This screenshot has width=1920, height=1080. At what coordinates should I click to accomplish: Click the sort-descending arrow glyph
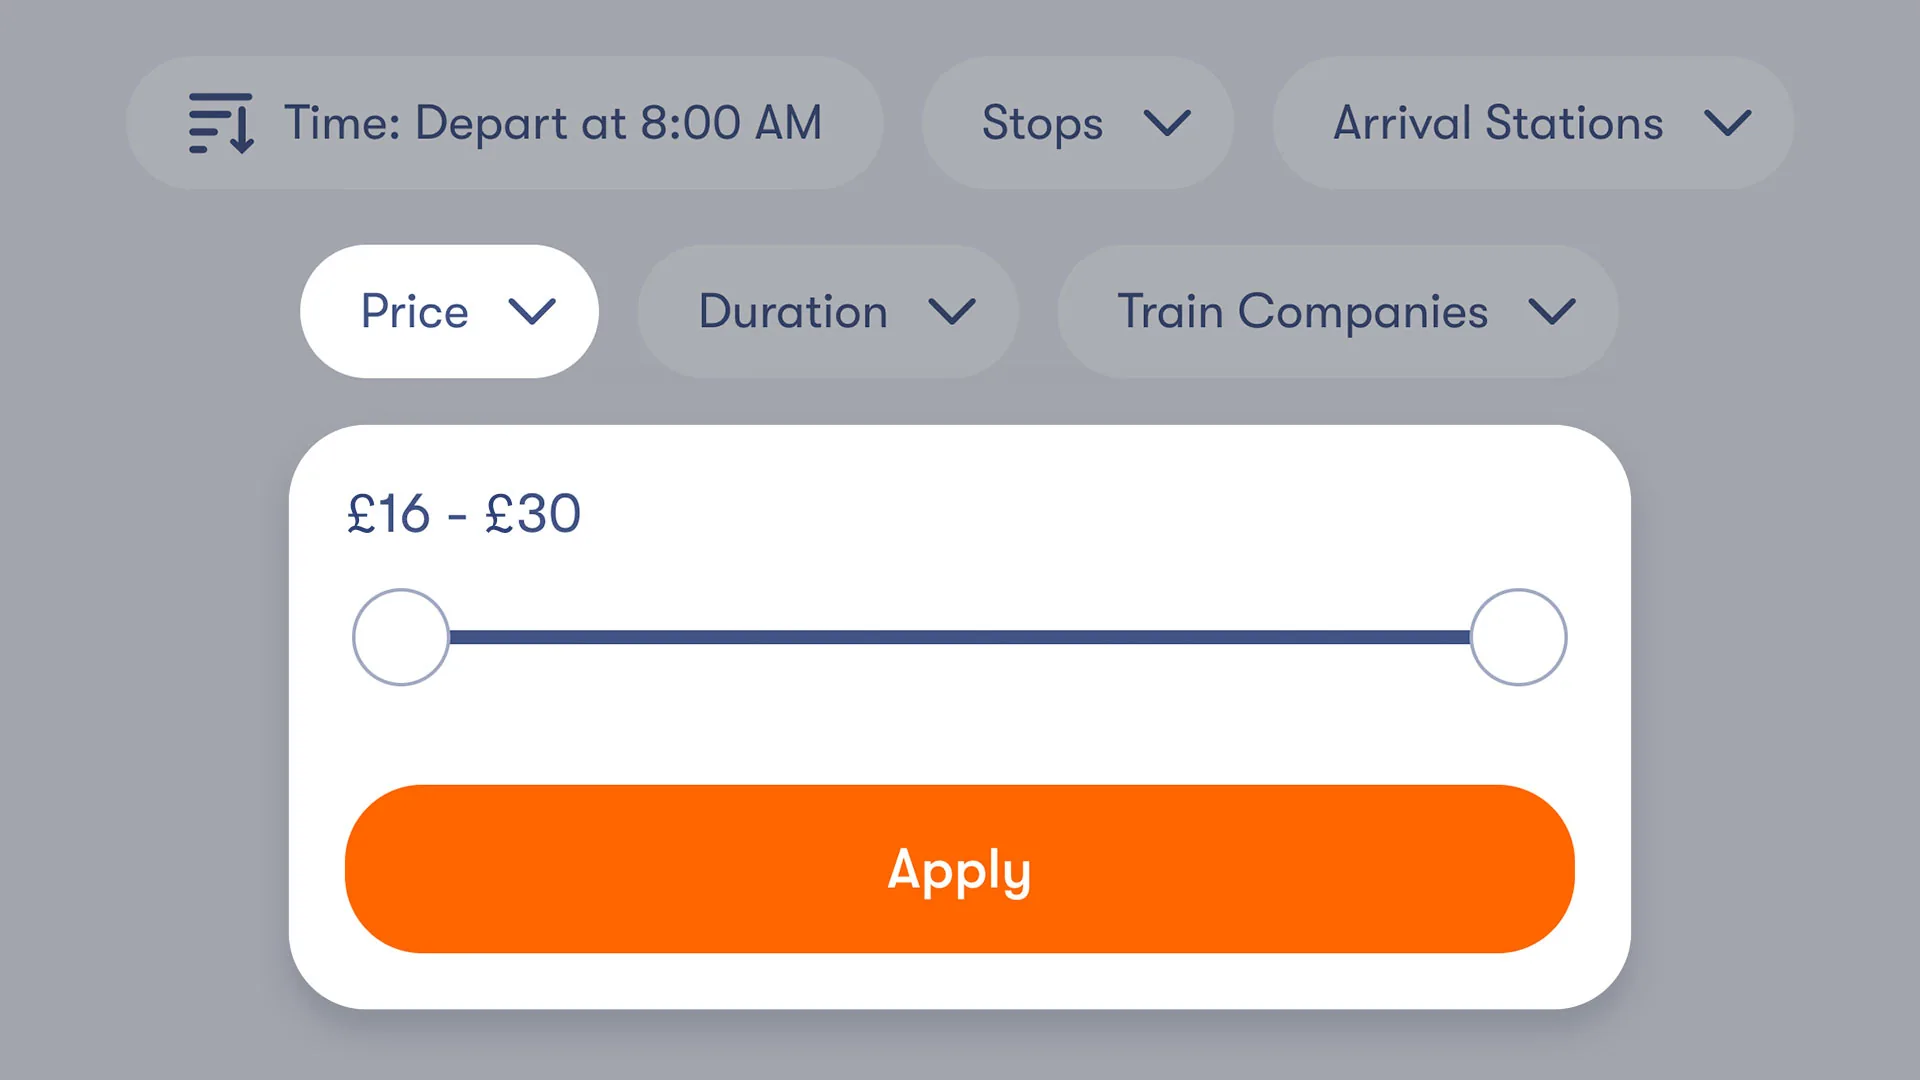coord(240,123)
